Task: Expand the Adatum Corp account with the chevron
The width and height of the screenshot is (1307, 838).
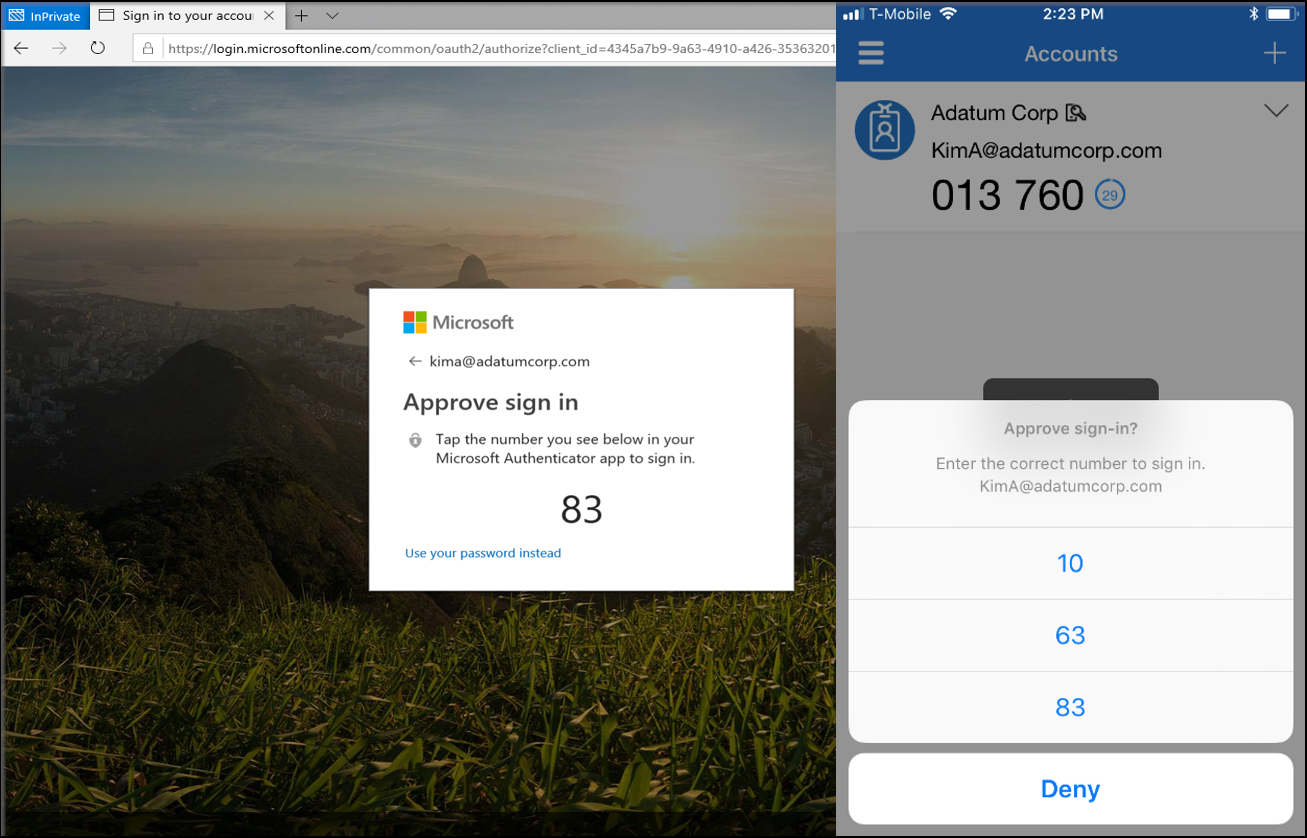Action: point(1277,111)
